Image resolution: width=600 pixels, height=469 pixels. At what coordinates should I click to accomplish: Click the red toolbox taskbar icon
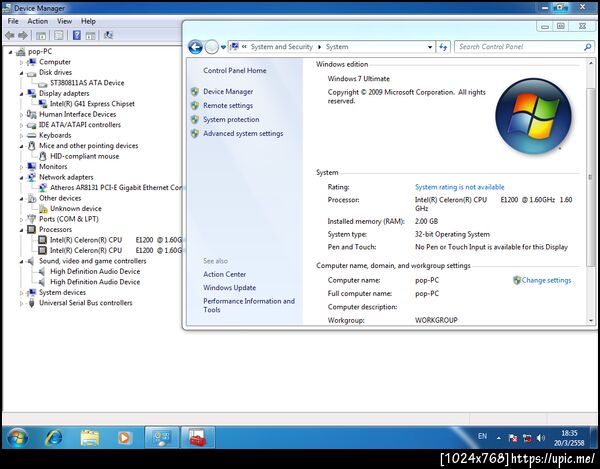(x=198, y=437)
